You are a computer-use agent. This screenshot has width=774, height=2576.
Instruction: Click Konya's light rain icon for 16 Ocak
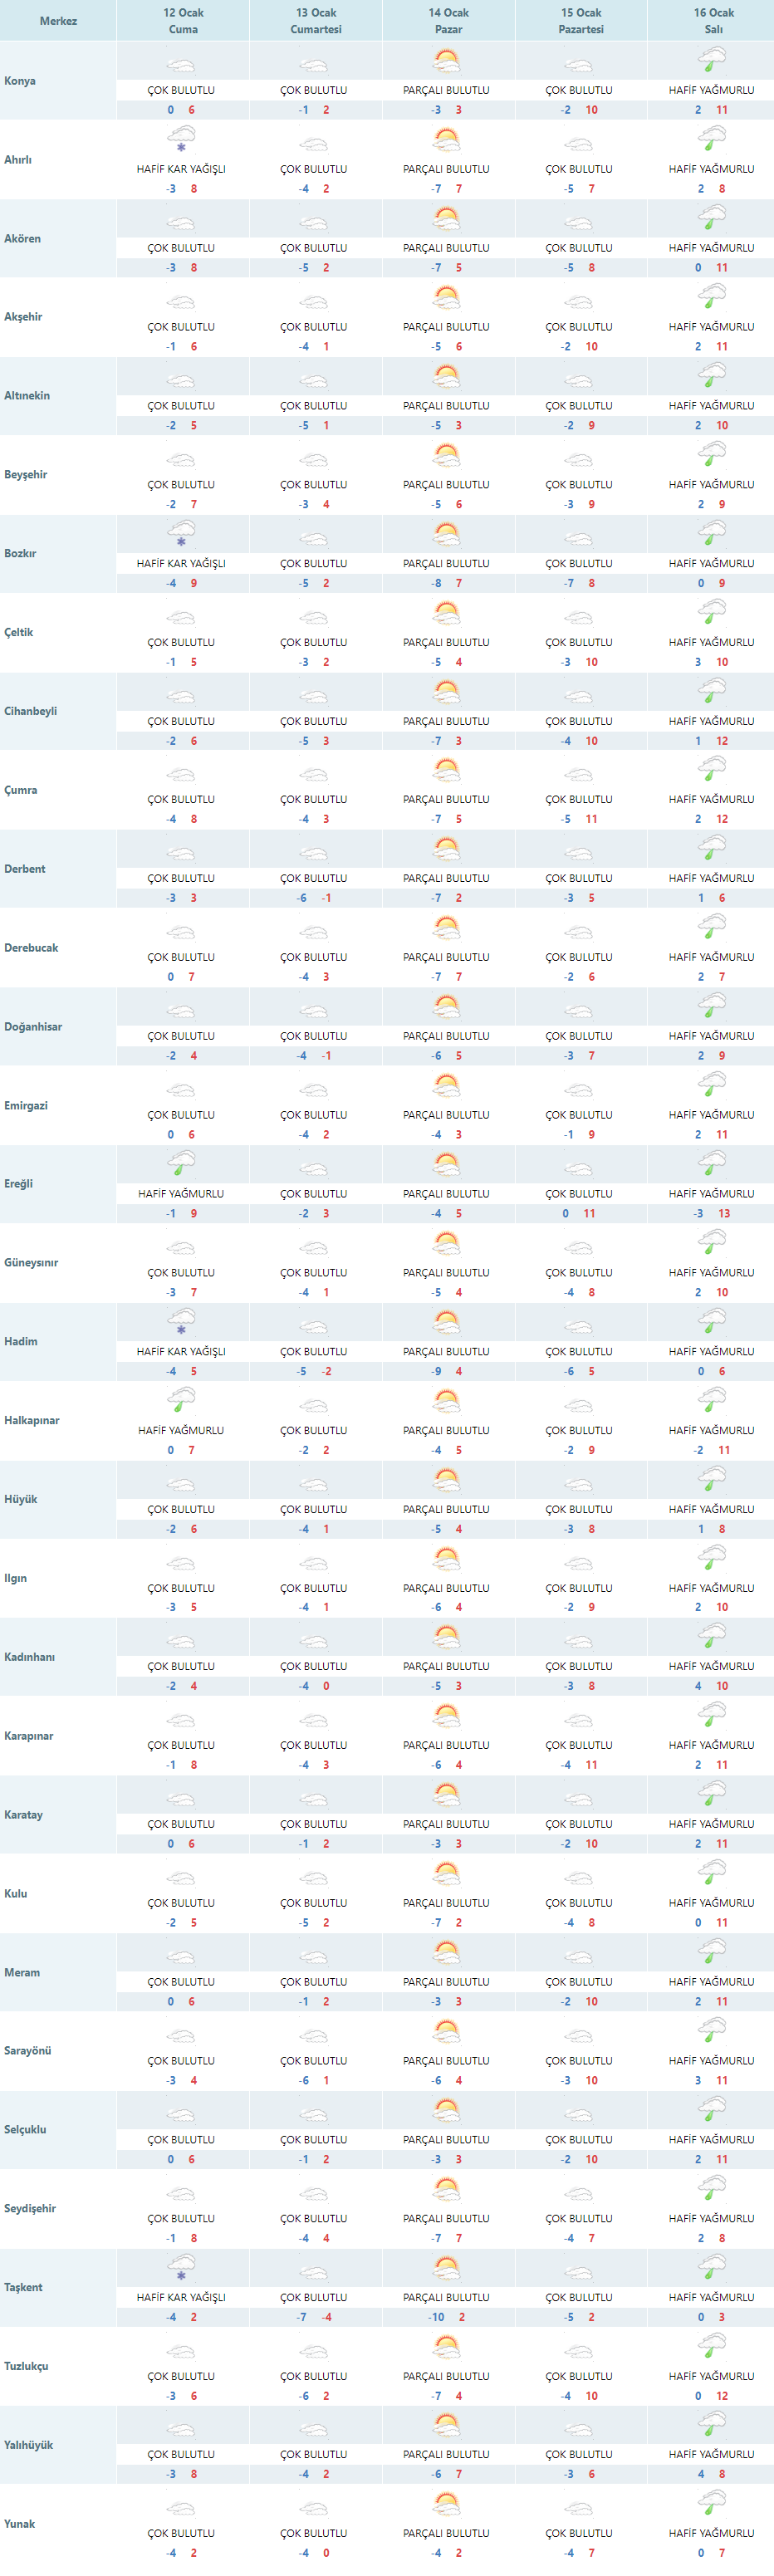tap(712, 62)
